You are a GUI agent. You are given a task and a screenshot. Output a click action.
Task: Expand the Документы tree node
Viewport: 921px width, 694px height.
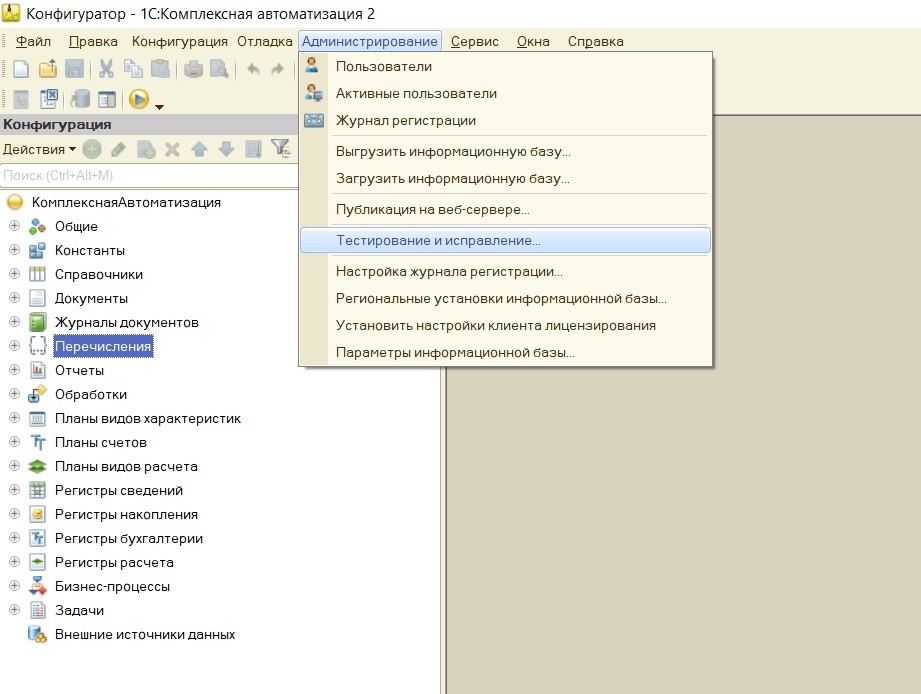[15, 298]
